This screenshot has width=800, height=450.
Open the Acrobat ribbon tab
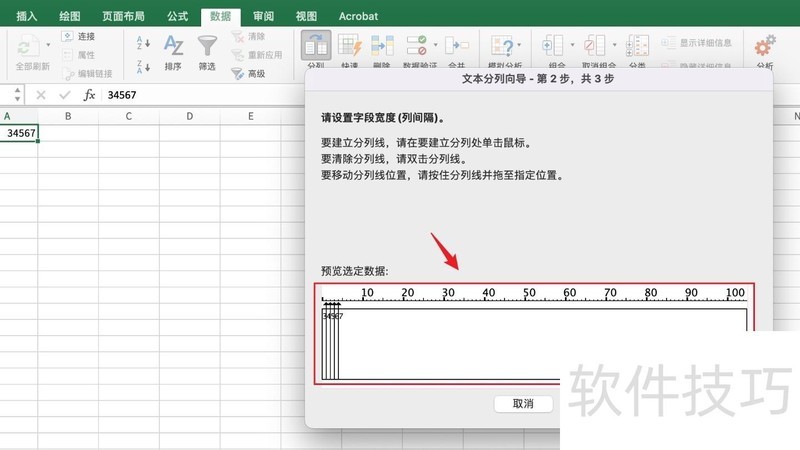pyautogui.click(x=358, y=16)
